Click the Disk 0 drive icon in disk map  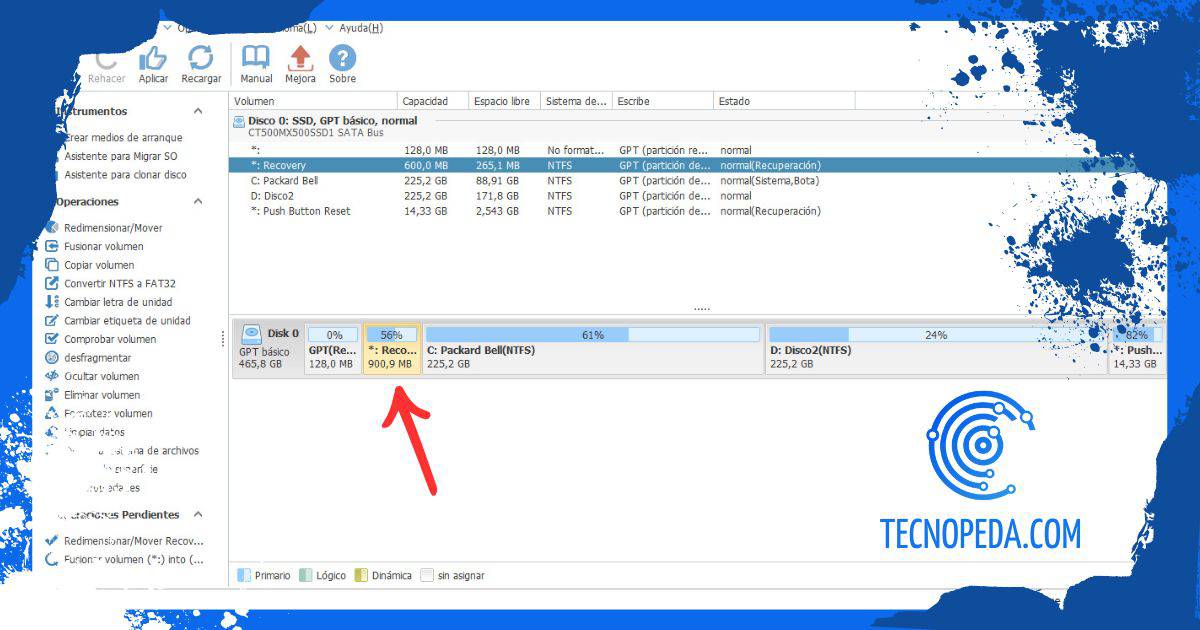(x=251, y=334)
